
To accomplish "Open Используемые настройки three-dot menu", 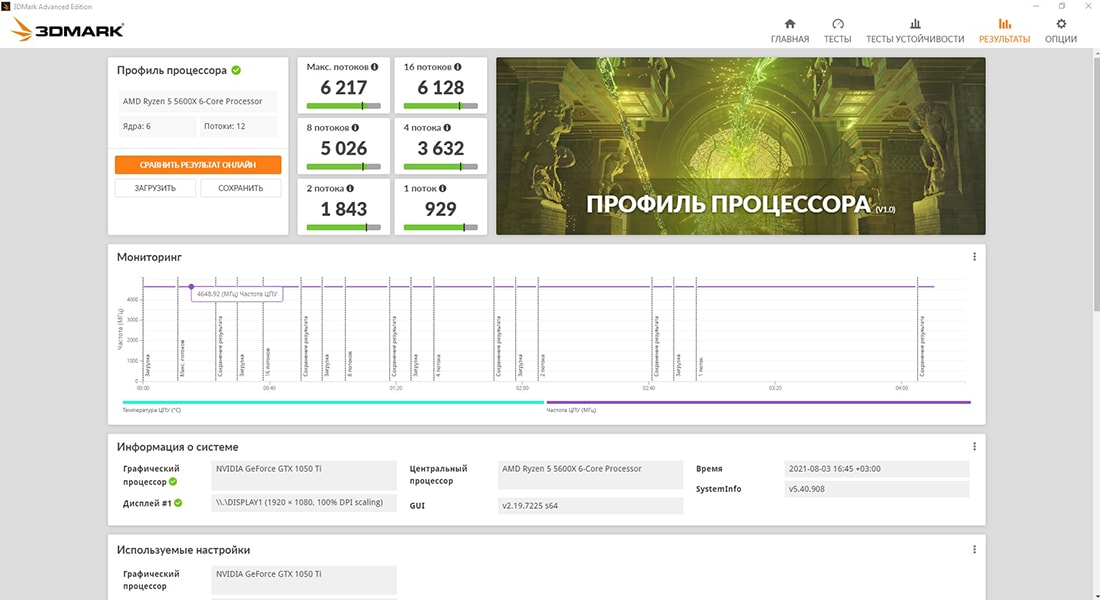I will [x=974, y=550].
